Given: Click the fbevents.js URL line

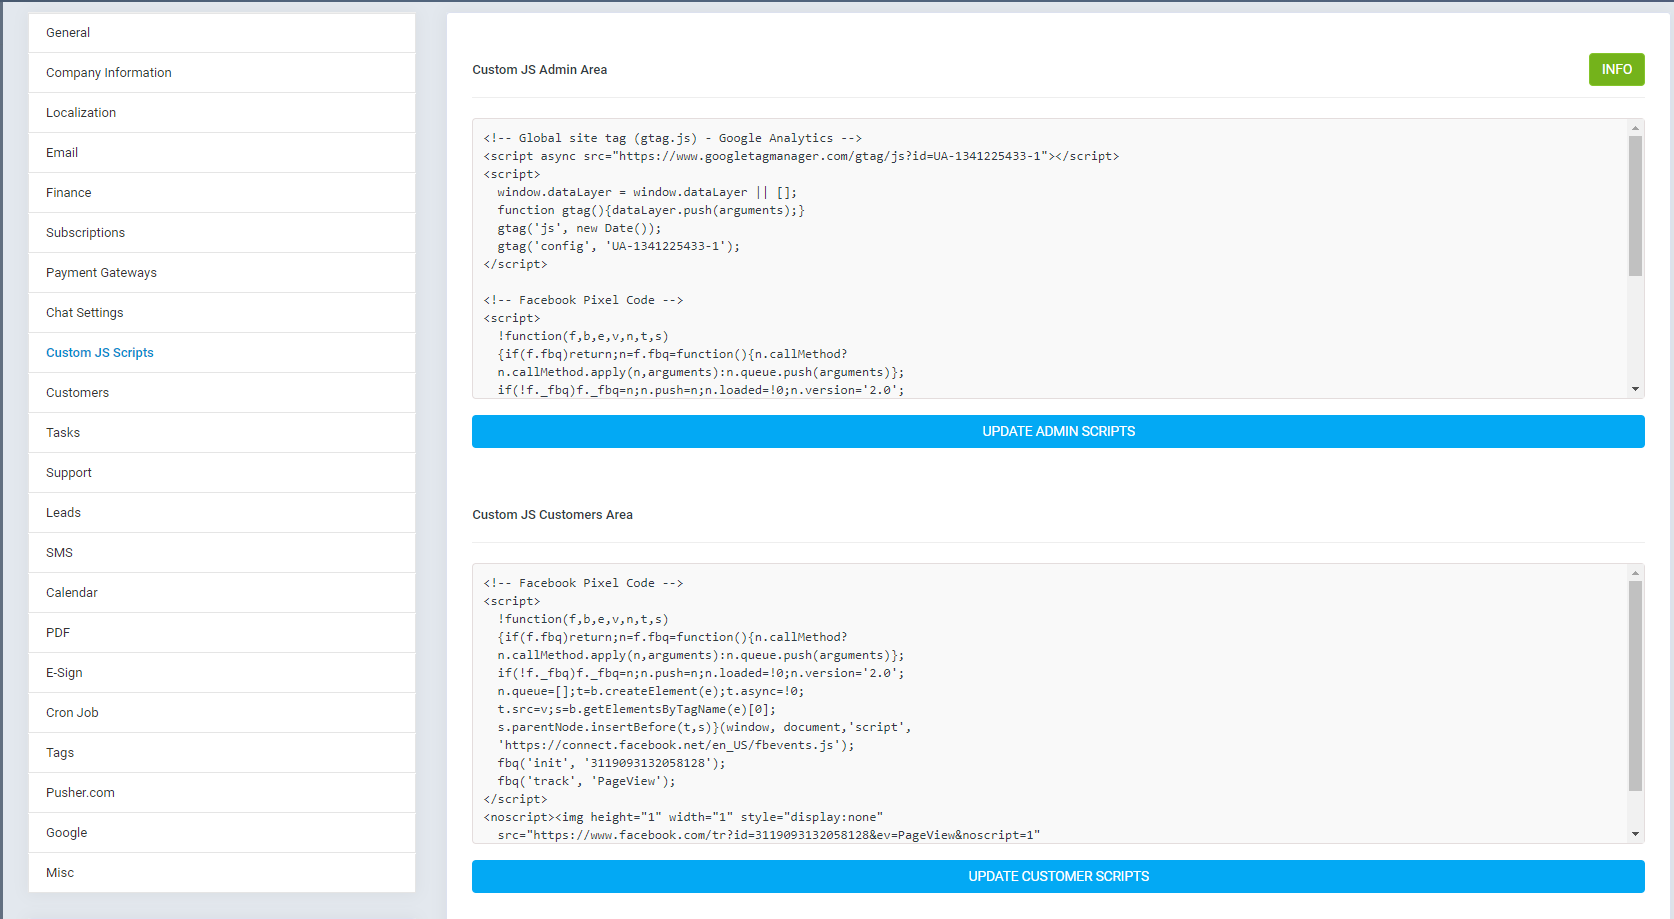Looking at the screenshot, I should click(x=676, y=745).
